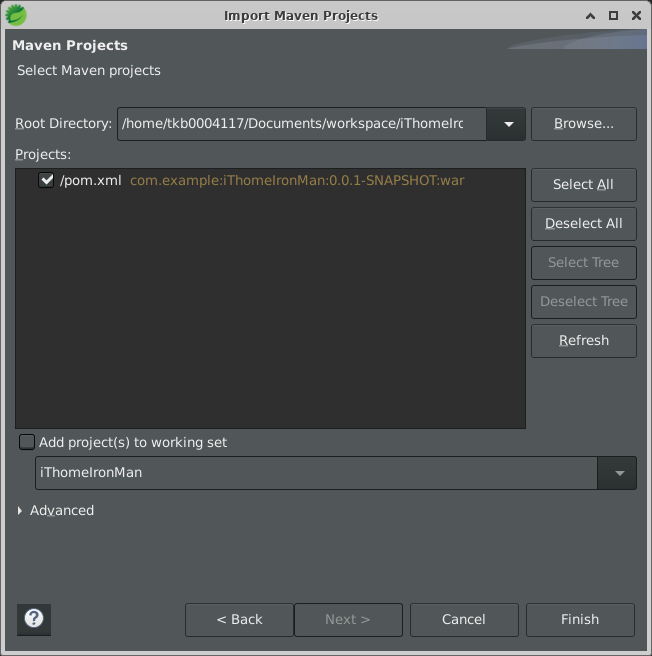Click the Select Tree button

click(x=584, y=263)
